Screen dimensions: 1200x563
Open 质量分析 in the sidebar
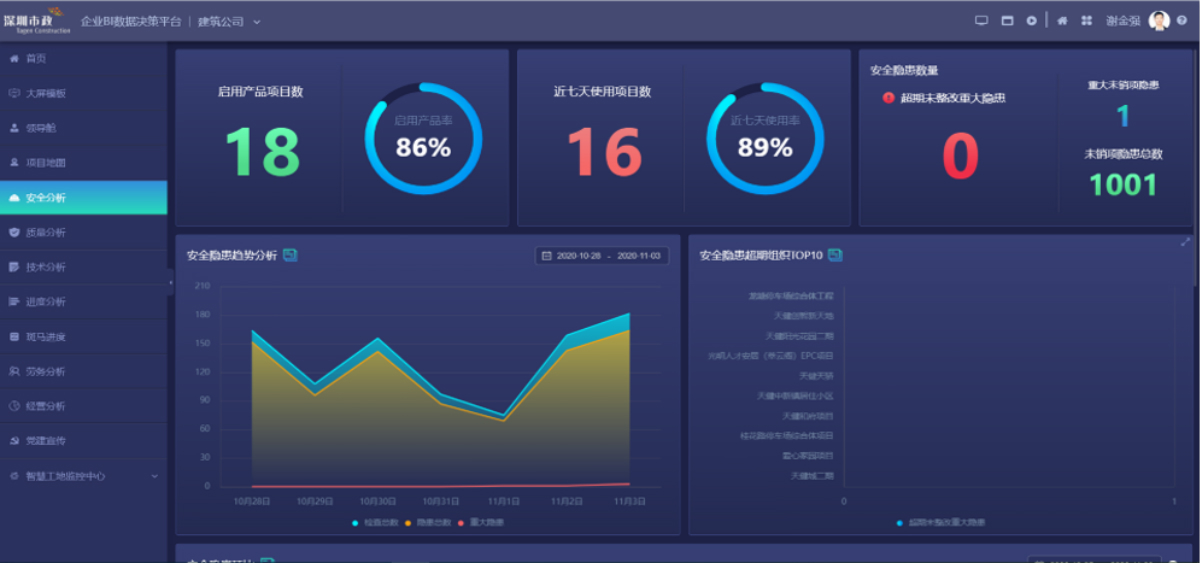(45, 232)
